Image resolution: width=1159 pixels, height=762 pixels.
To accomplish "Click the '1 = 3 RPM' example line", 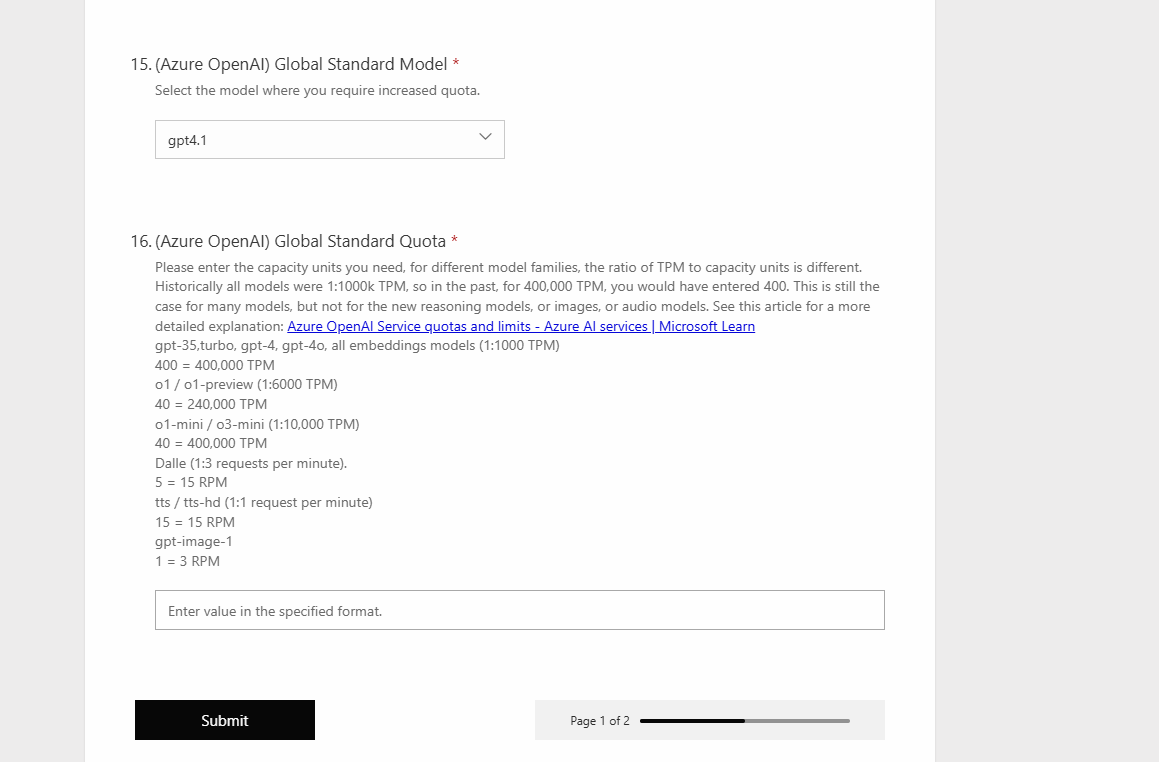I will click(x=188, y=561).
